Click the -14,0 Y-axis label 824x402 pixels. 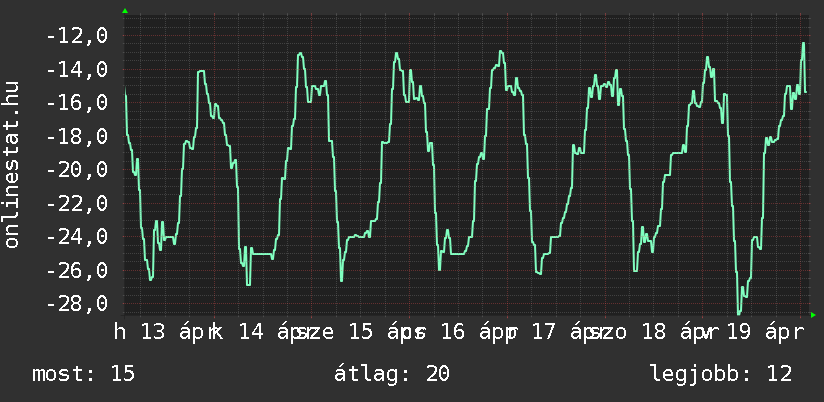click(76, 70)
